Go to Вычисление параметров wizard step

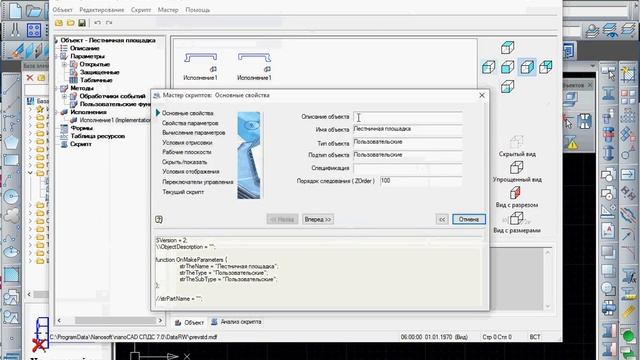[193, 133]
